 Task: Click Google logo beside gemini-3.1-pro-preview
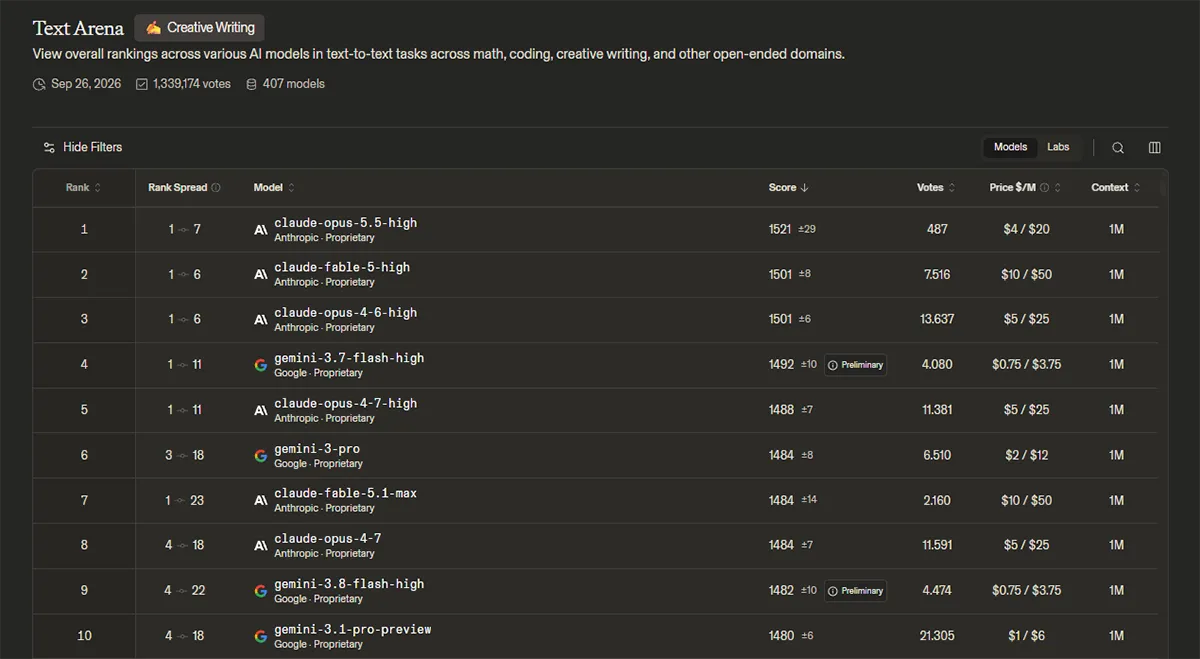point(261,636)
